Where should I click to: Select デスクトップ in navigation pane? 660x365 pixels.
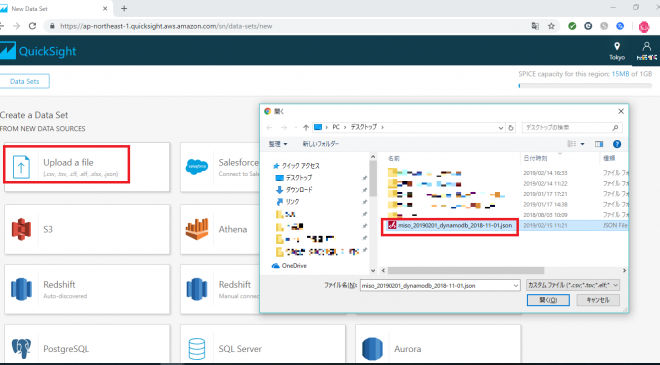click(x=294, y=178)
